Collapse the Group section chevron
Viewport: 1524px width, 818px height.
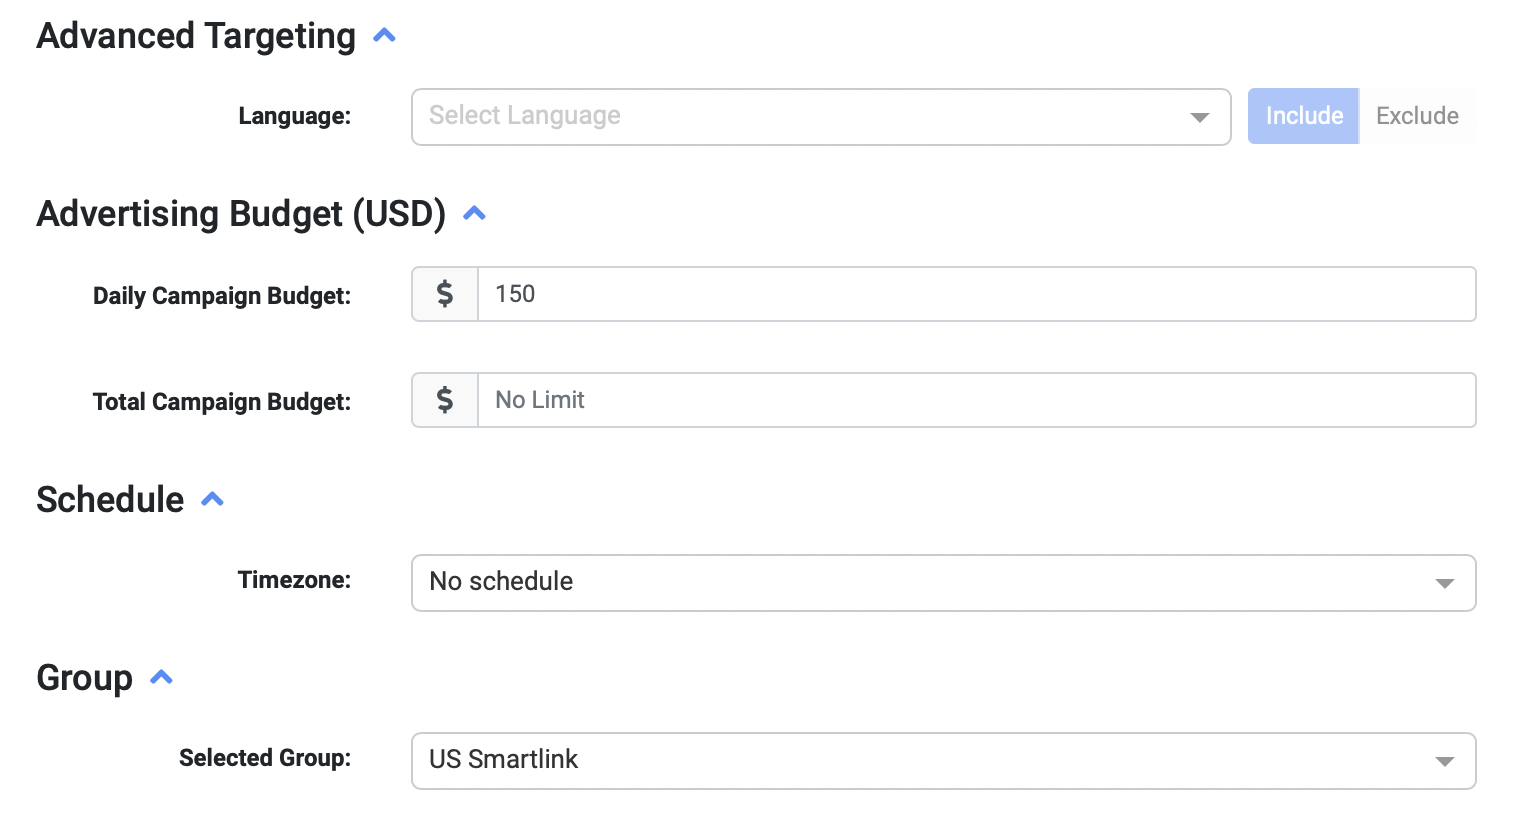[161, 678]
